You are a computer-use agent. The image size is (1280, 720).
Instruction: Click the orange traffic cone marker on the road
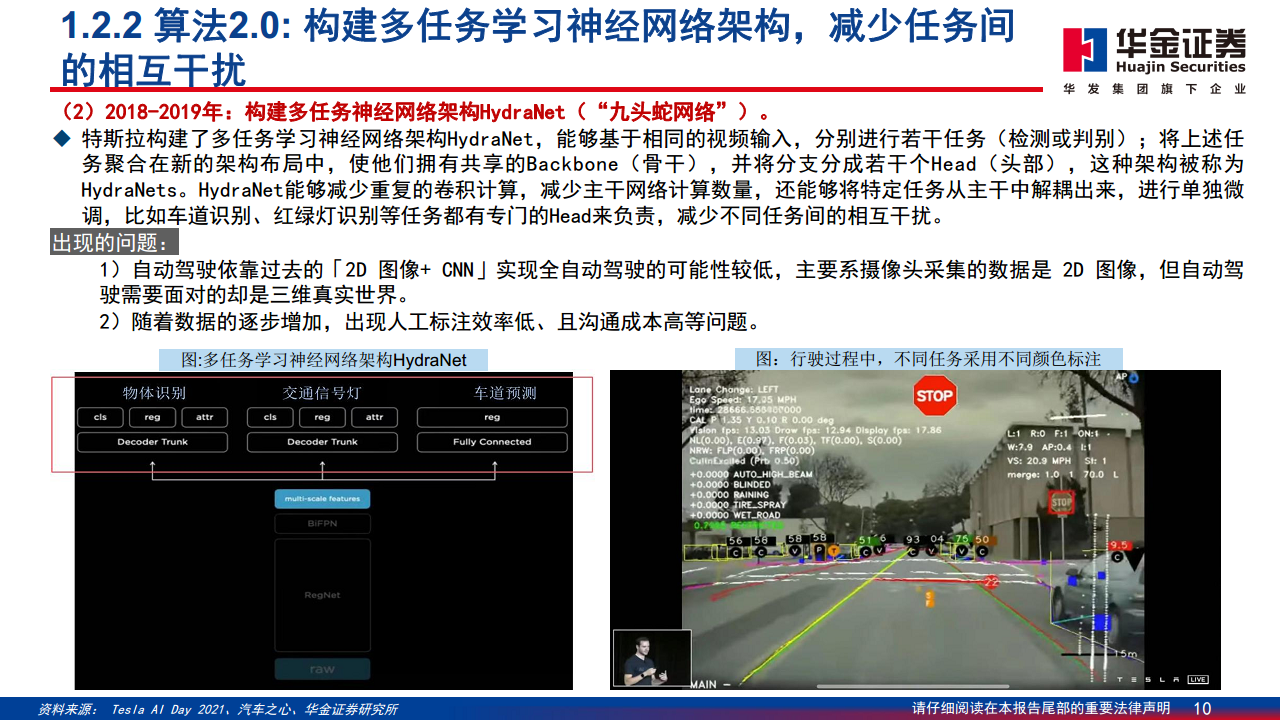tap(930, 597)
